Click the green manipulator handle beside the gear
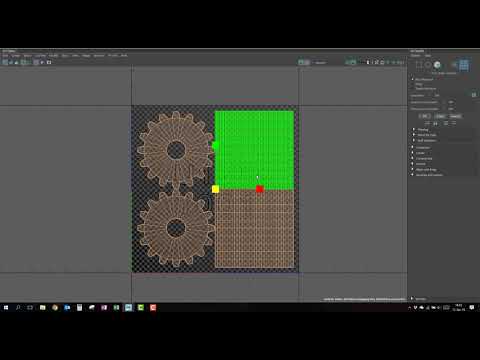Image resolution: width=480 pixels, height=360 pixels. click(215, 145)
